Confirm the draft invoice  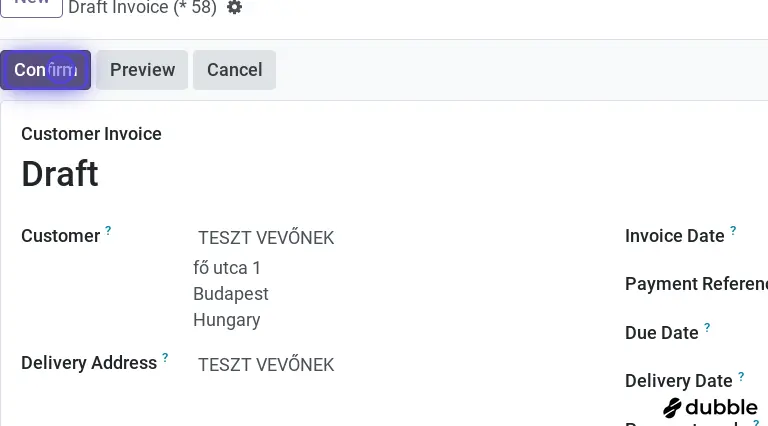pos(45,70)
